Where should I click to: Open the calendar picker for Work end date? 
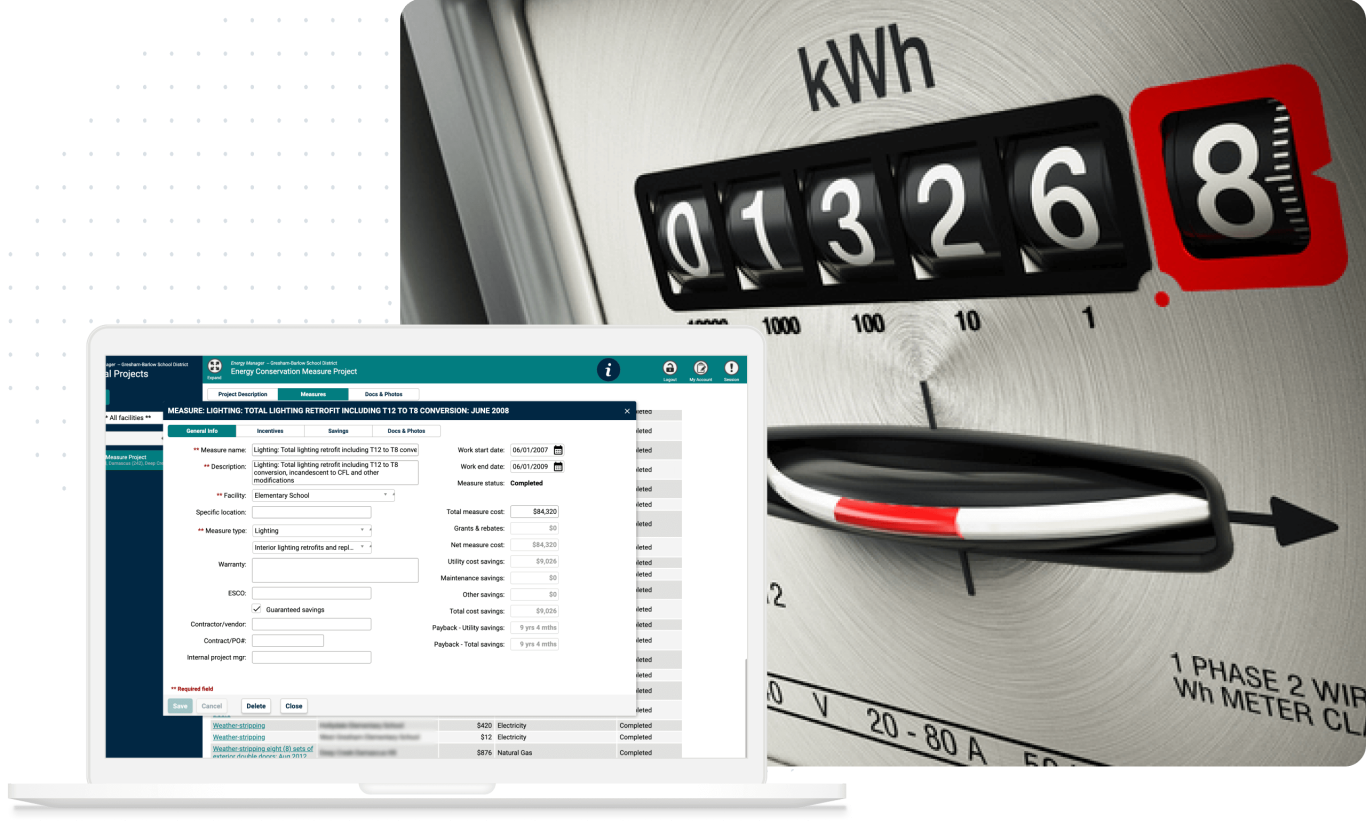pyautogui.click(x=558, y=466)
